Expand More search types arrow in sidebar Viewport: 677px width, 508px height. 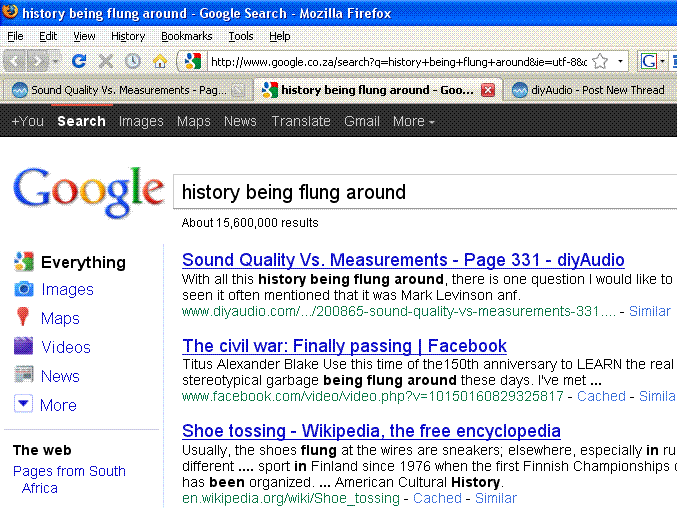point(23,404)
